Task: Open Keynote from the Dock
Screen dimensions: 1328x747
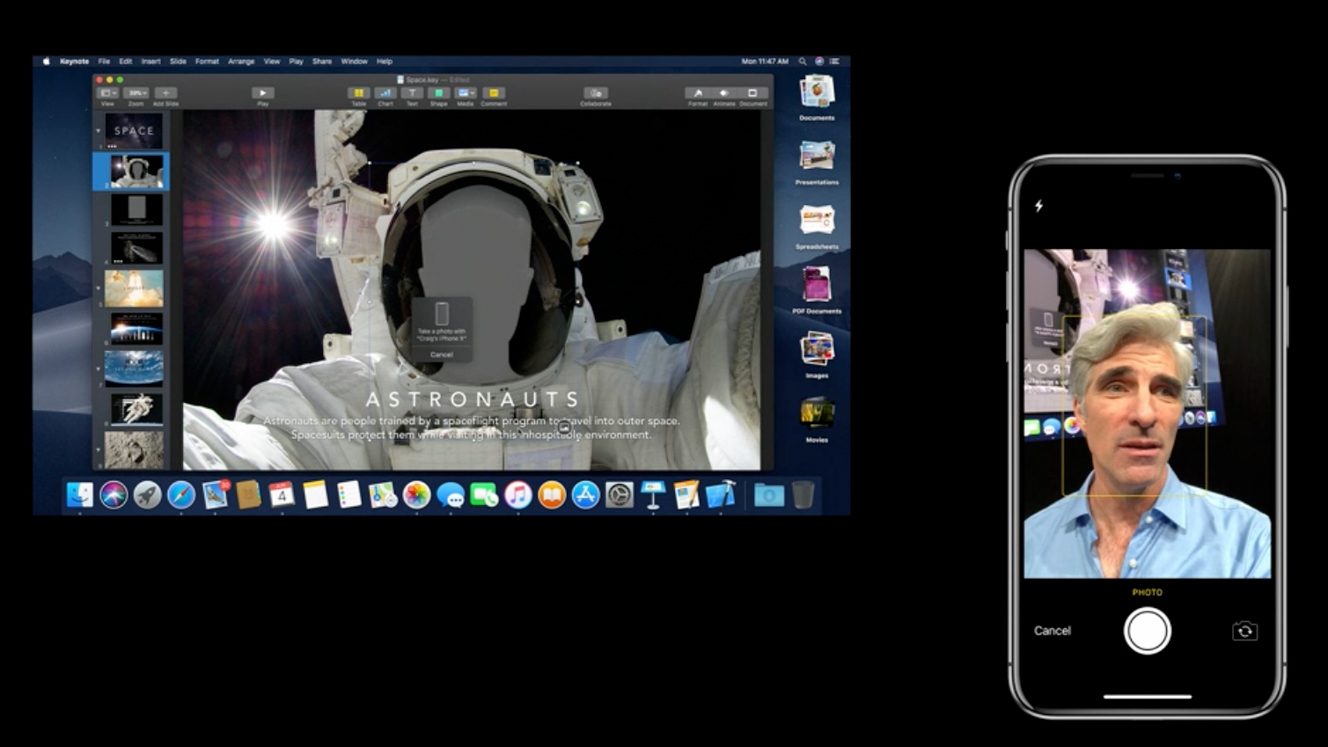Action: pos(653,494)
